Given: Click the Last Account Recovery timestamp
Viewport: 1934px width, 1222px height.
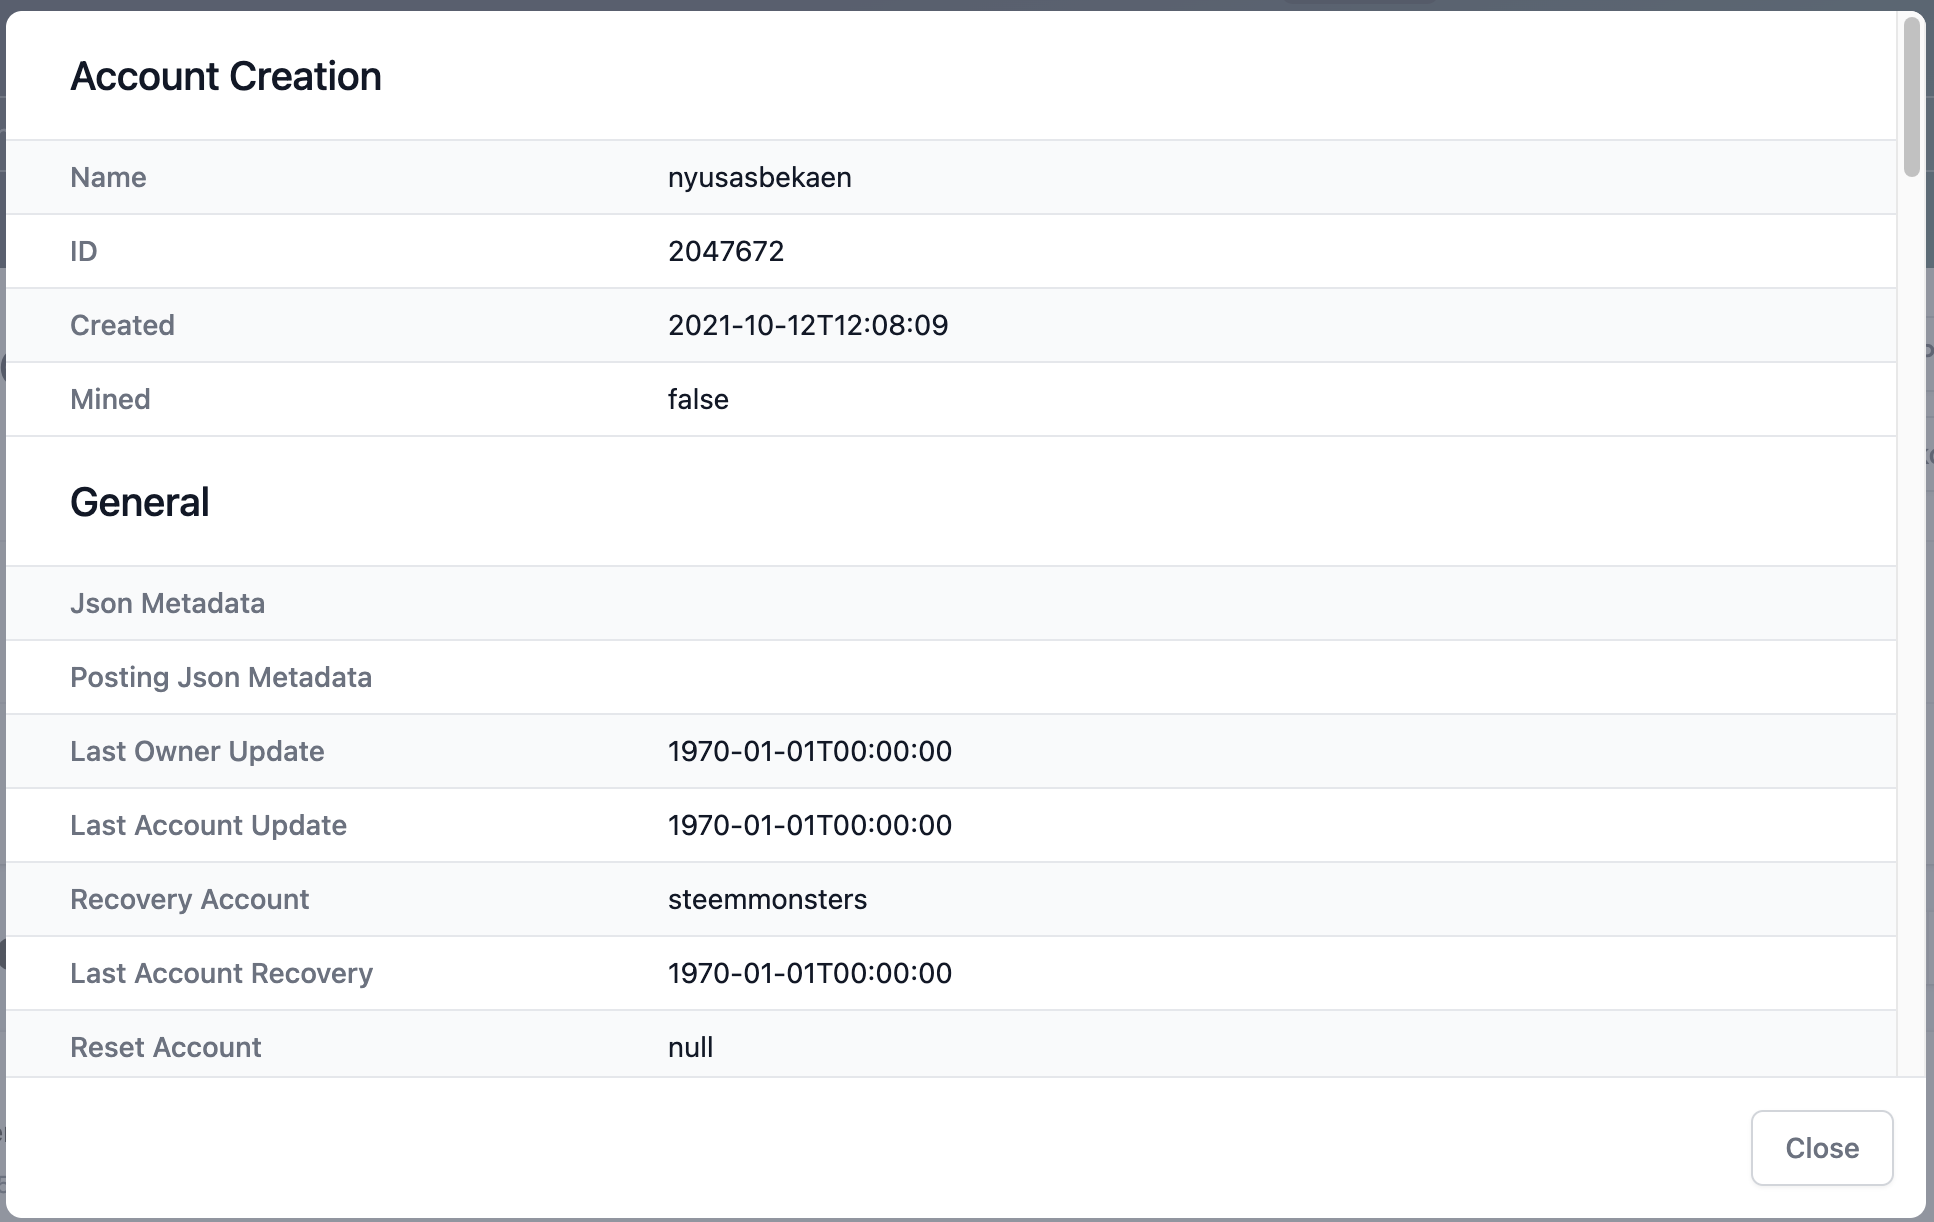Looking at the screenshot, I should (x=809, y=973).
